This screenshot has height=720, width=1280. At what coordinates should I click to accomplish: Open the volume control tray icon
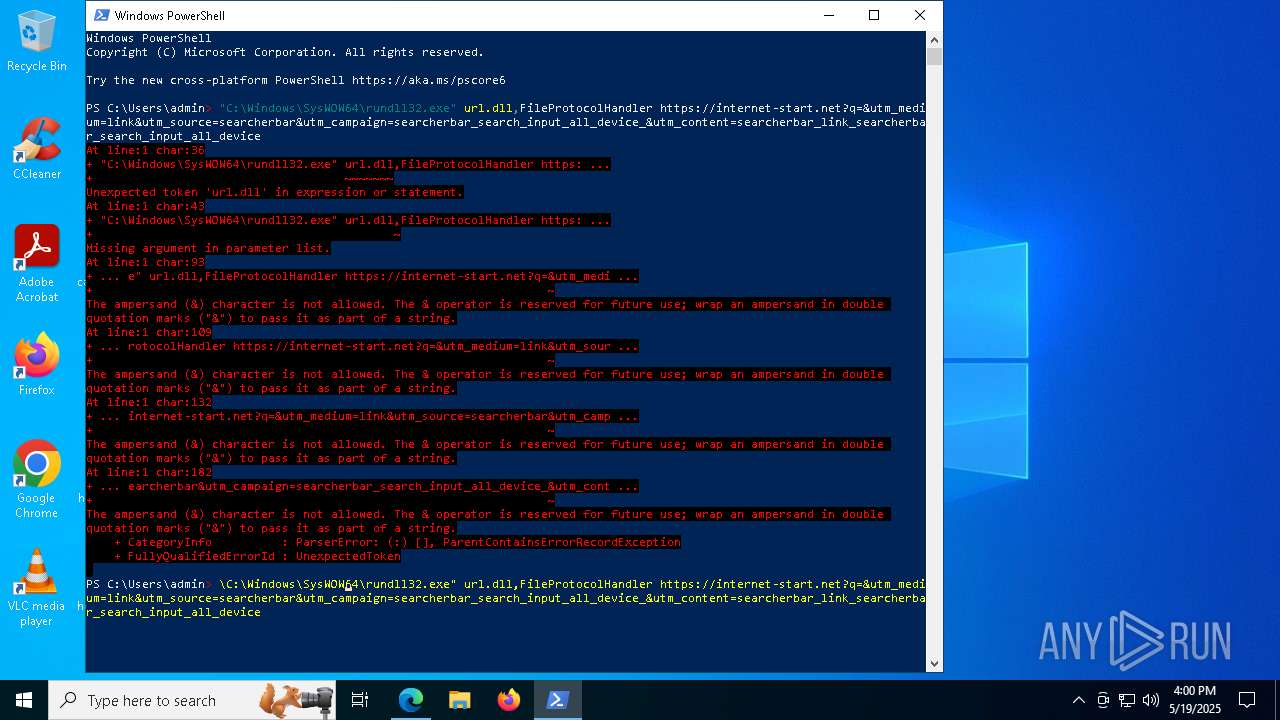pos(1151,700)
